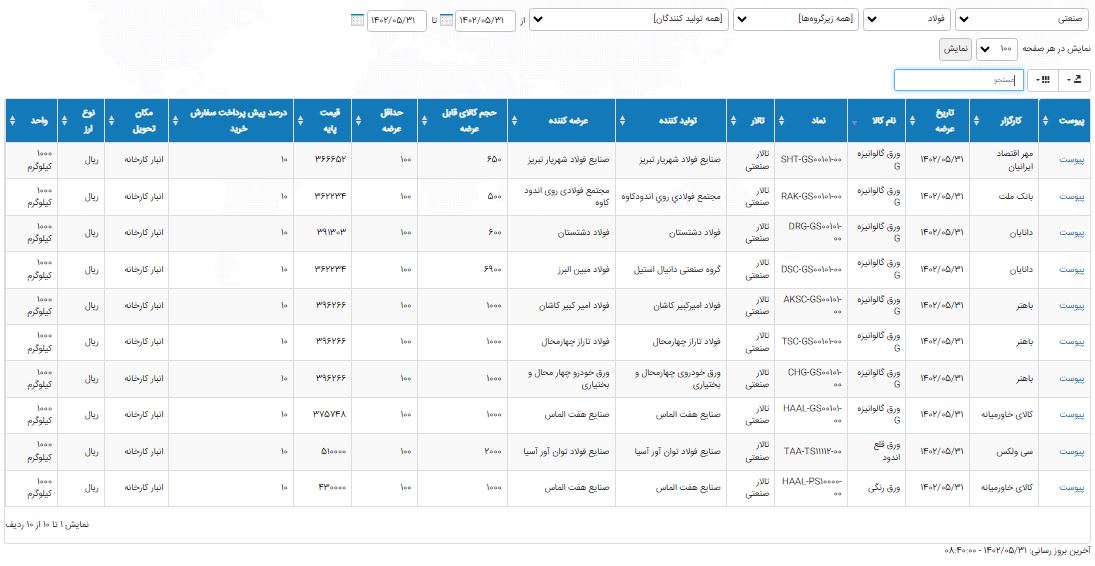
Task: Open پیوست link for the HAAL-GS row
Action: tap(1072, 414)
